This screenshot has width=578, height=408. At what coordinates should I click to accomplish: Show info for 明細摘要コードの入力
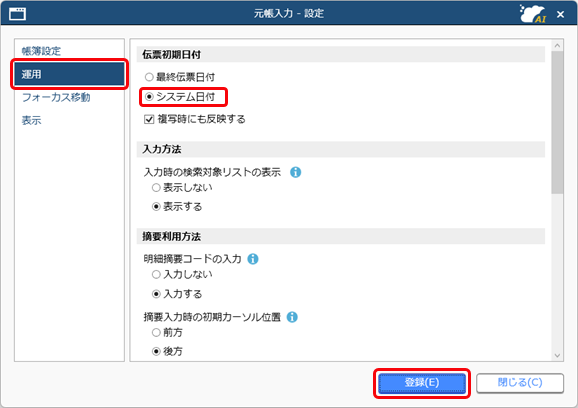pyautogui.click(x=253, y=259)
